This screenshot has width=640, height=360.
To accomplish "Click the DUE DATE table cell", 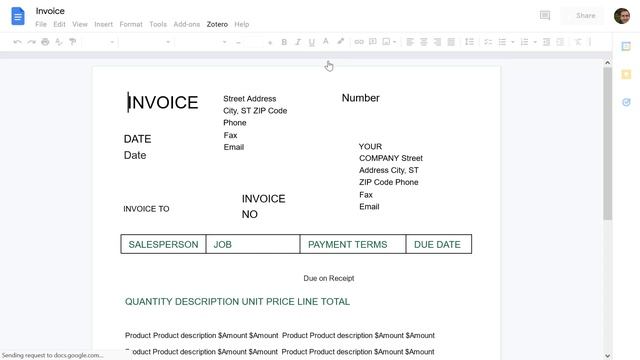I will click(x=439, y=244).
